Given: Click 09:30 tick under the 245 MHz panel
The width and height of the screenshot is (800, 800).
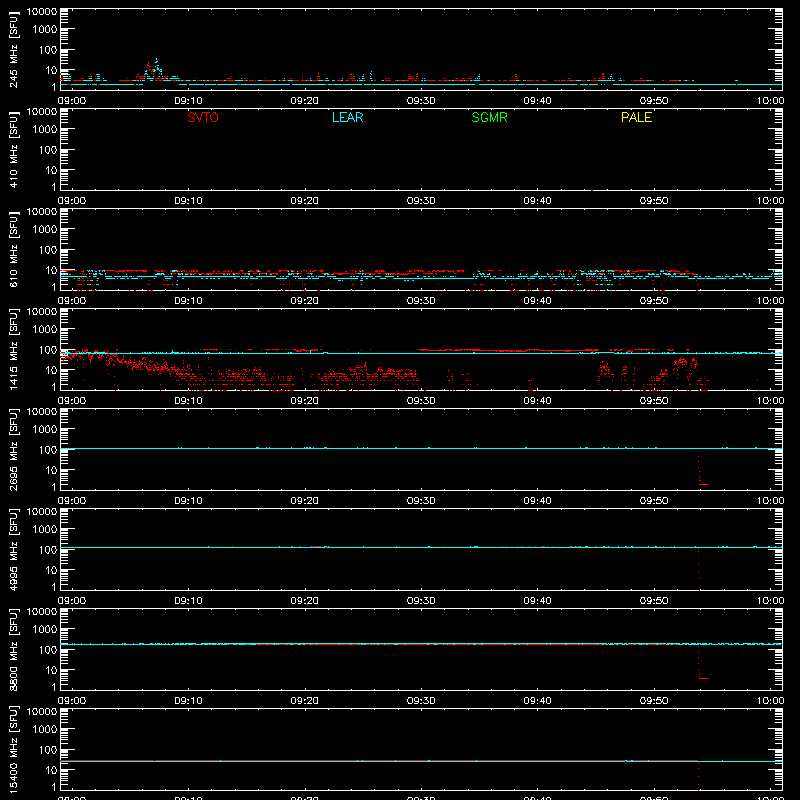Looking at the screenshot, I should pyautogui.click(x=421, y=101).
